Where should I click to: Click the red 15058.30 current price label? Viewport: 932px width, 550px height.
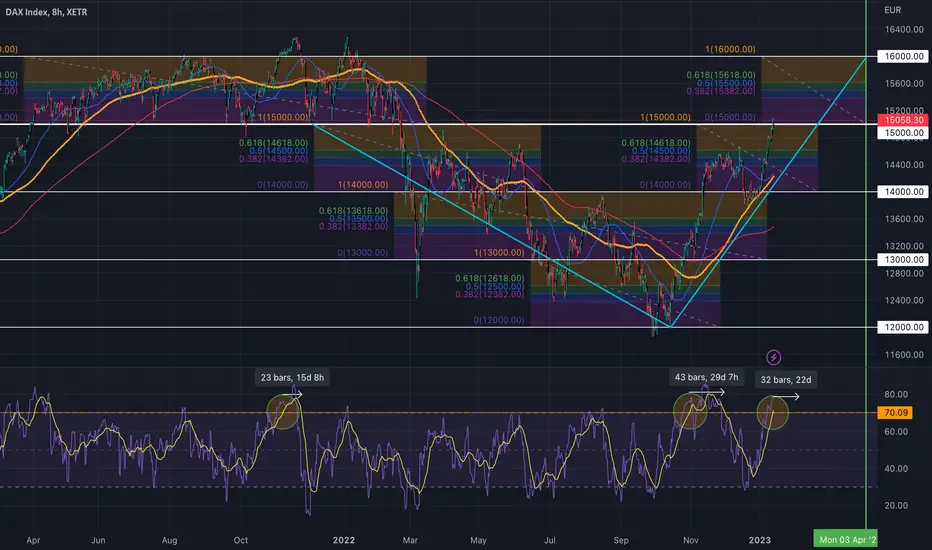[902, 120]
